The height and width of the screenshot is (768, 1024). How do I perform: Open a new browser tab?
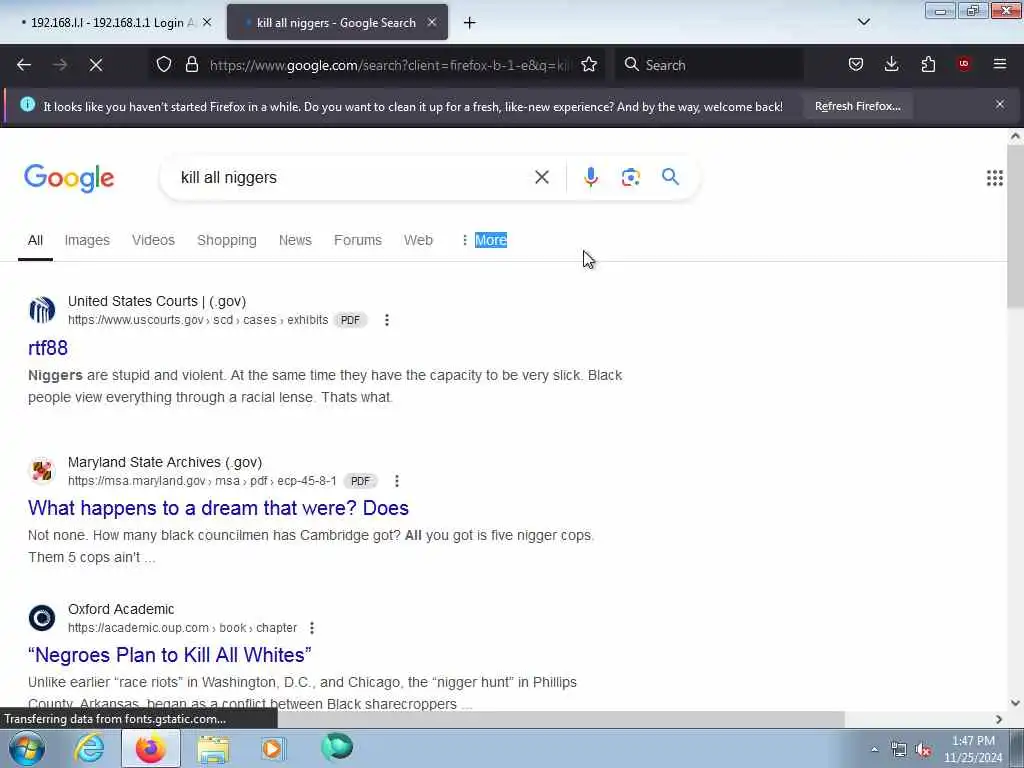pyautogui.click(x=470, y=23)
